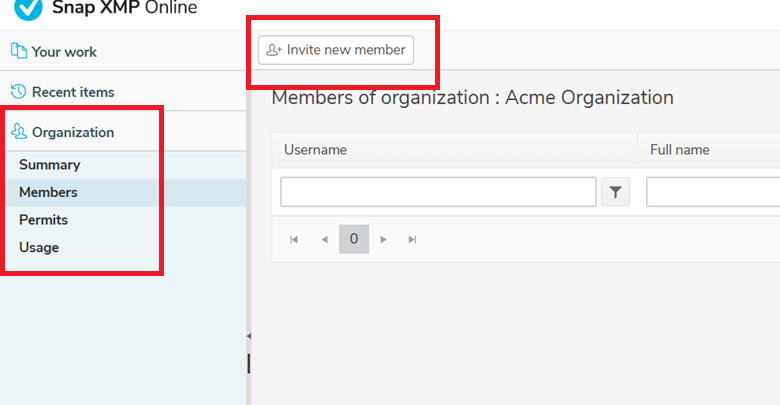Image resolution: width=780 pixels, height=405 pixels.
Task: Select Summary under Organization
Action: click(x=50, y=165)
